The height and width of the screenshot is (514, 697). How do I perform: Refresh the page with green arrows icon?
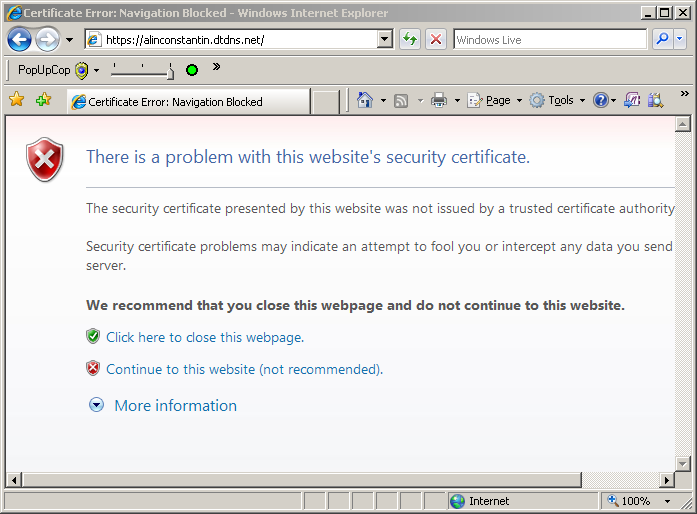[410, 40]
